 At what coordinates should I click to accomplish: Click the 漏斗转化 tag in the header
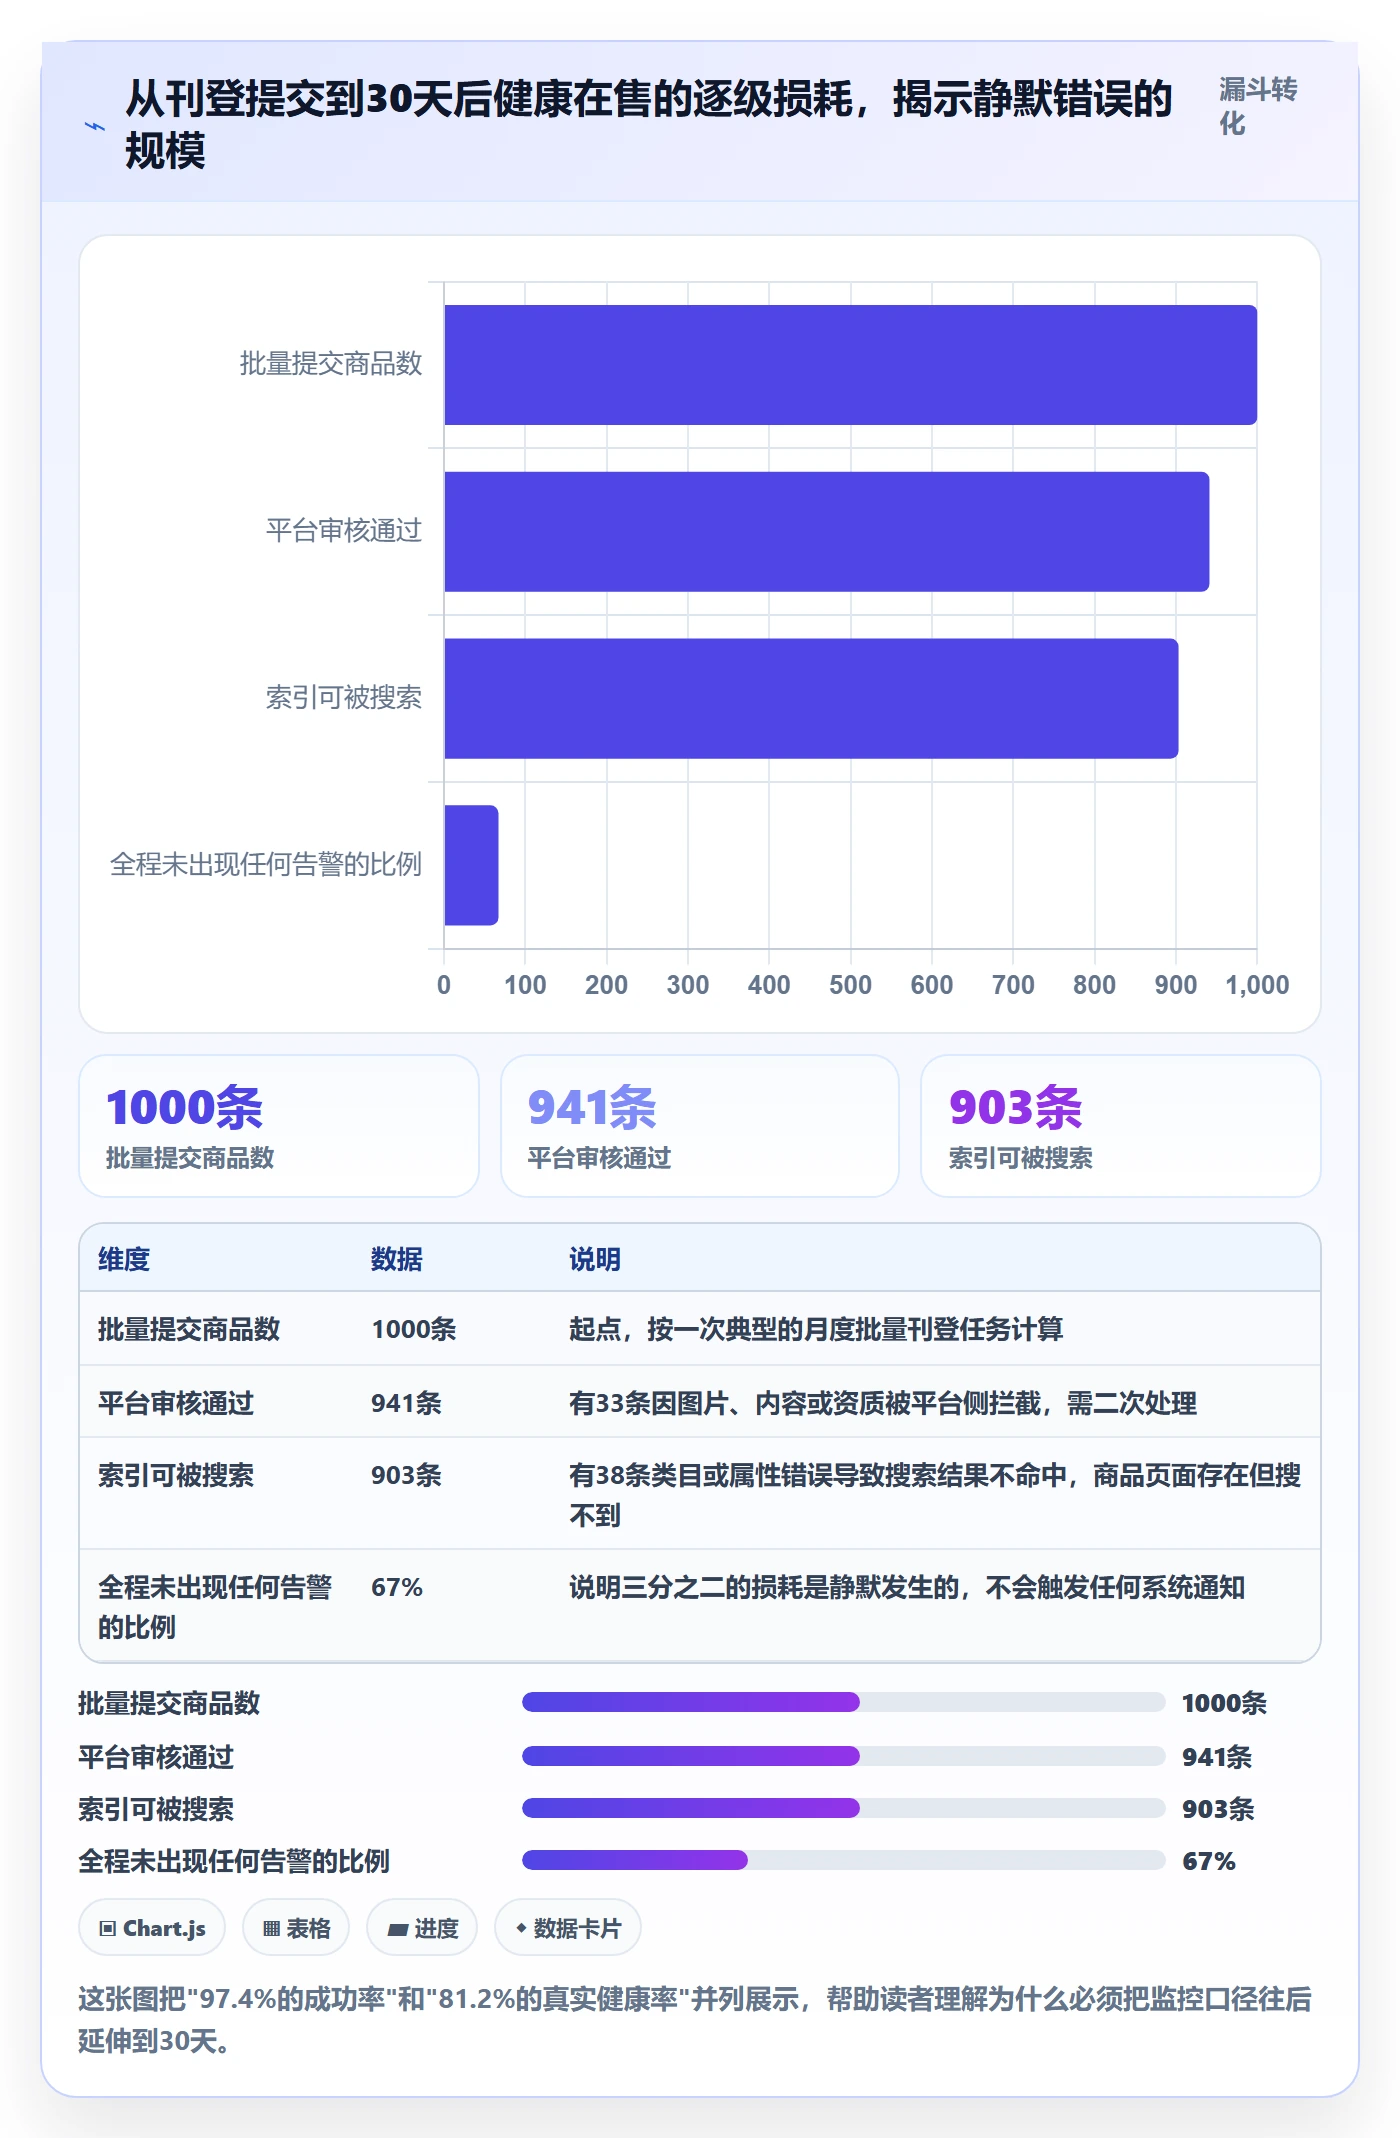coord(1258,107)
